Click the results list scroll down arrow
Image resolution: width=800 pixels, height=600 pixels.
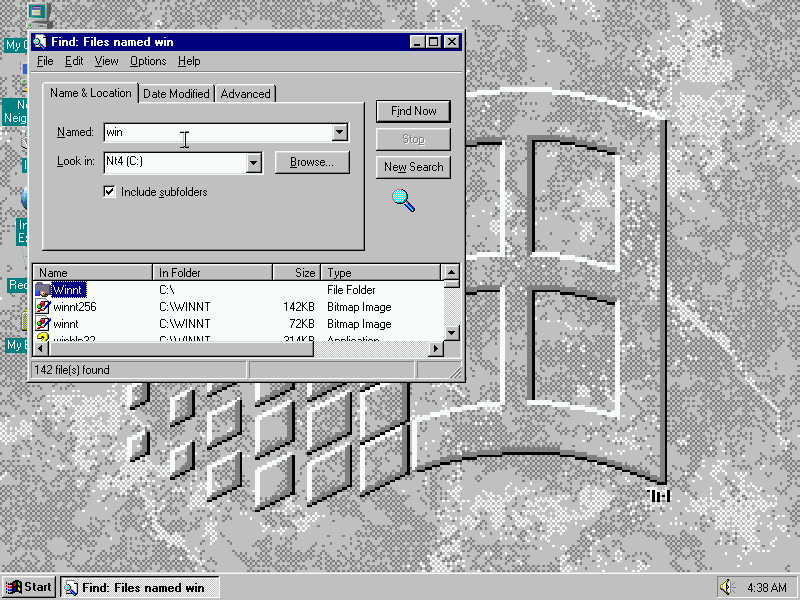click(x=451, y=332)
